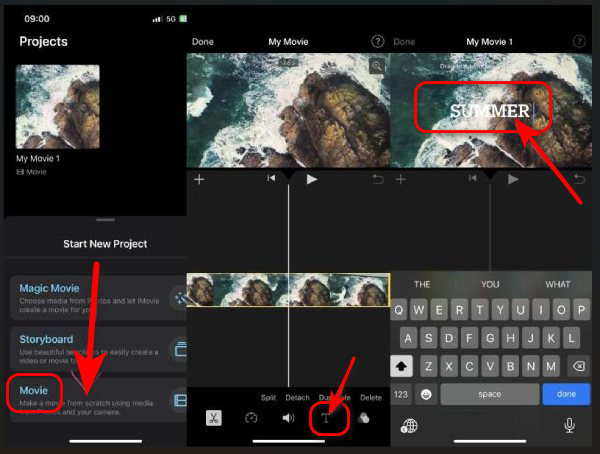Pick keyboard suggestion WHAT

pos(558,284)
